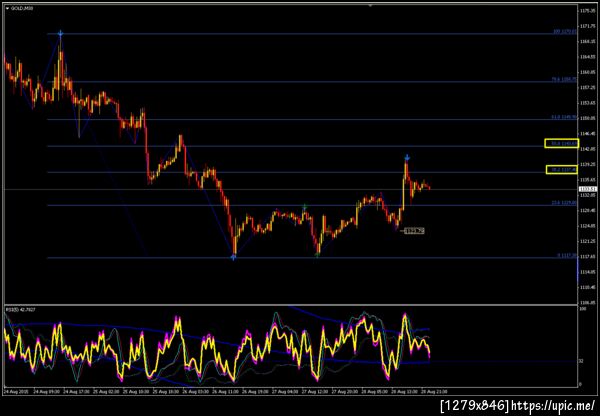
Task: Select the blue arrow marker at the 26 Aug low
Action: 233,258
